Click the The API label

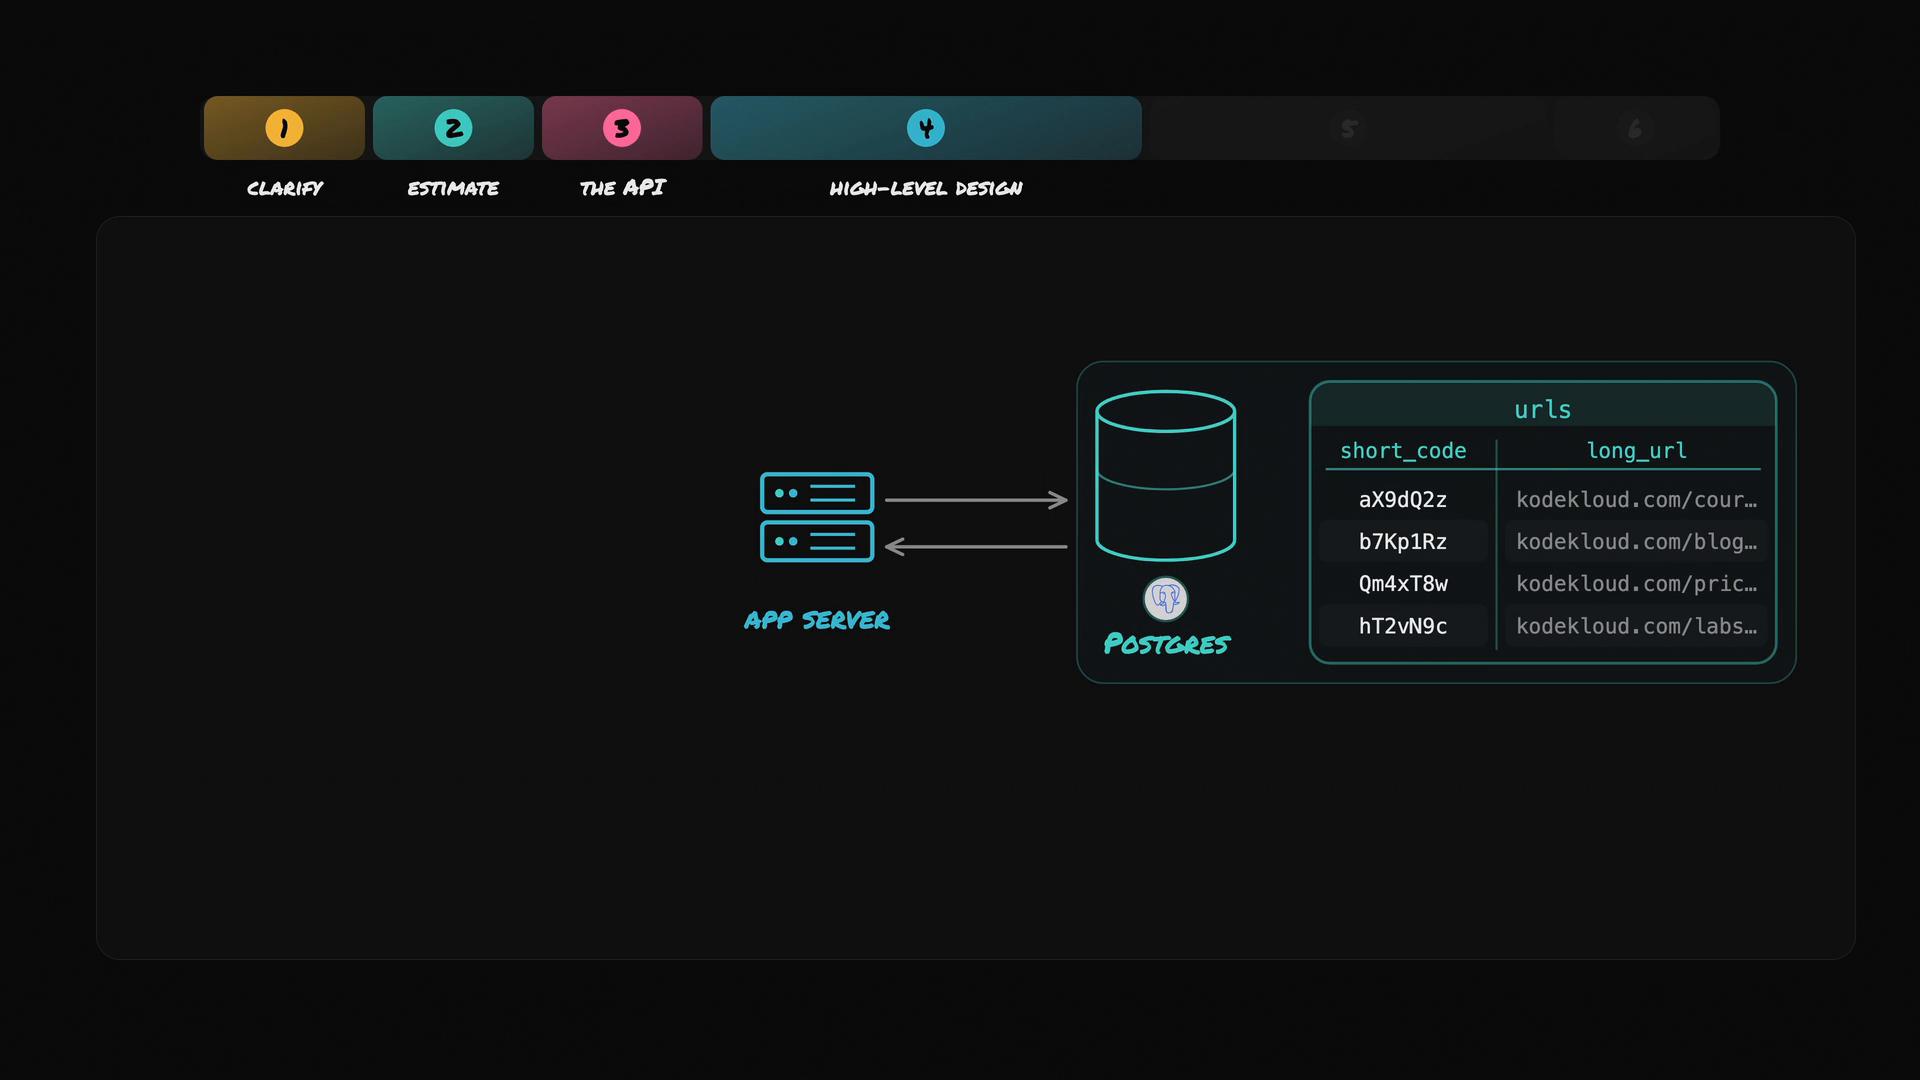pyautogui.click(x=622, y=188)
